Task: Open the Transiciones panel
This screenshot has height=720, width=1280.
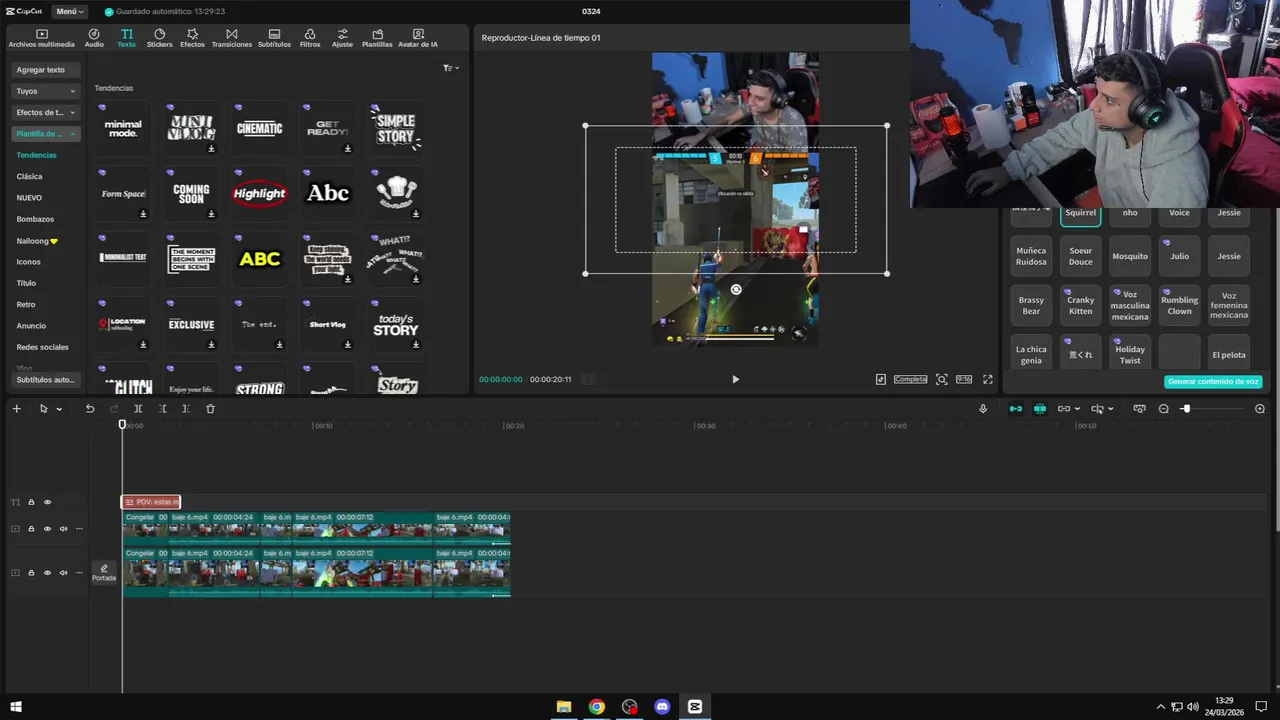Action: (232, 38)
